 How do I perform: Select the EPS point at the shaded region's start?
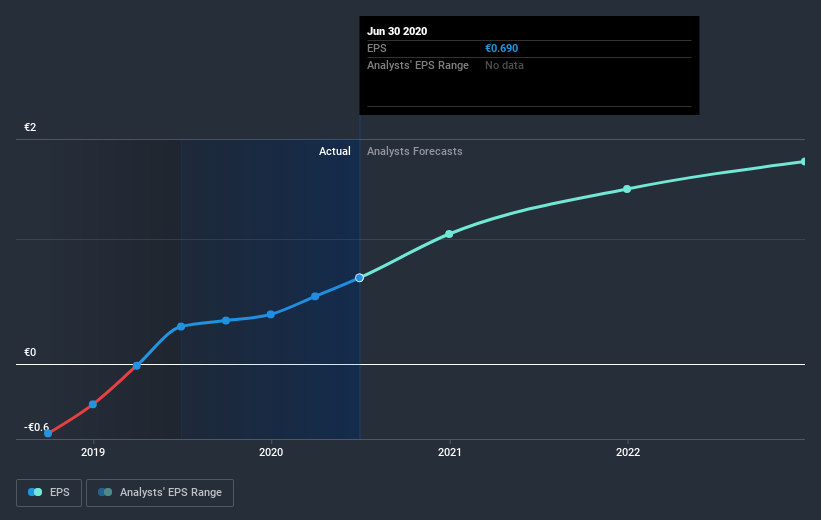[x=181, y=326]
